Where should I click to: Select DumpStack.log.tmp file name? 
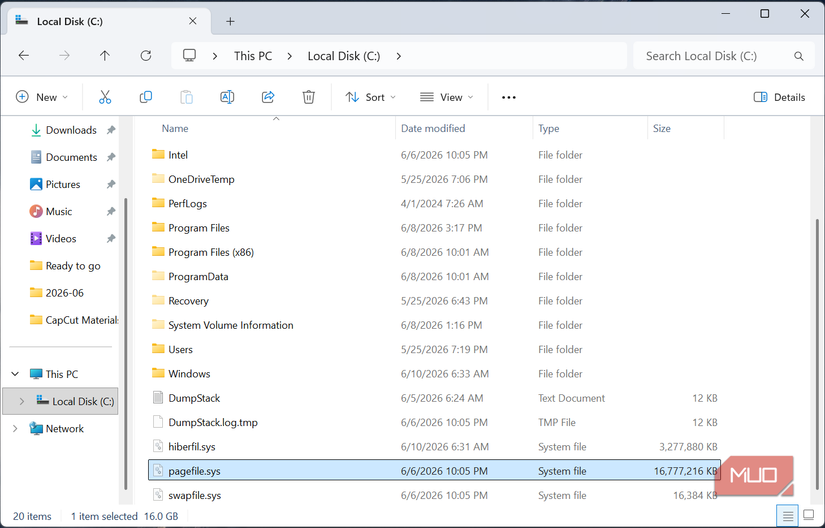tap(213, 422)
